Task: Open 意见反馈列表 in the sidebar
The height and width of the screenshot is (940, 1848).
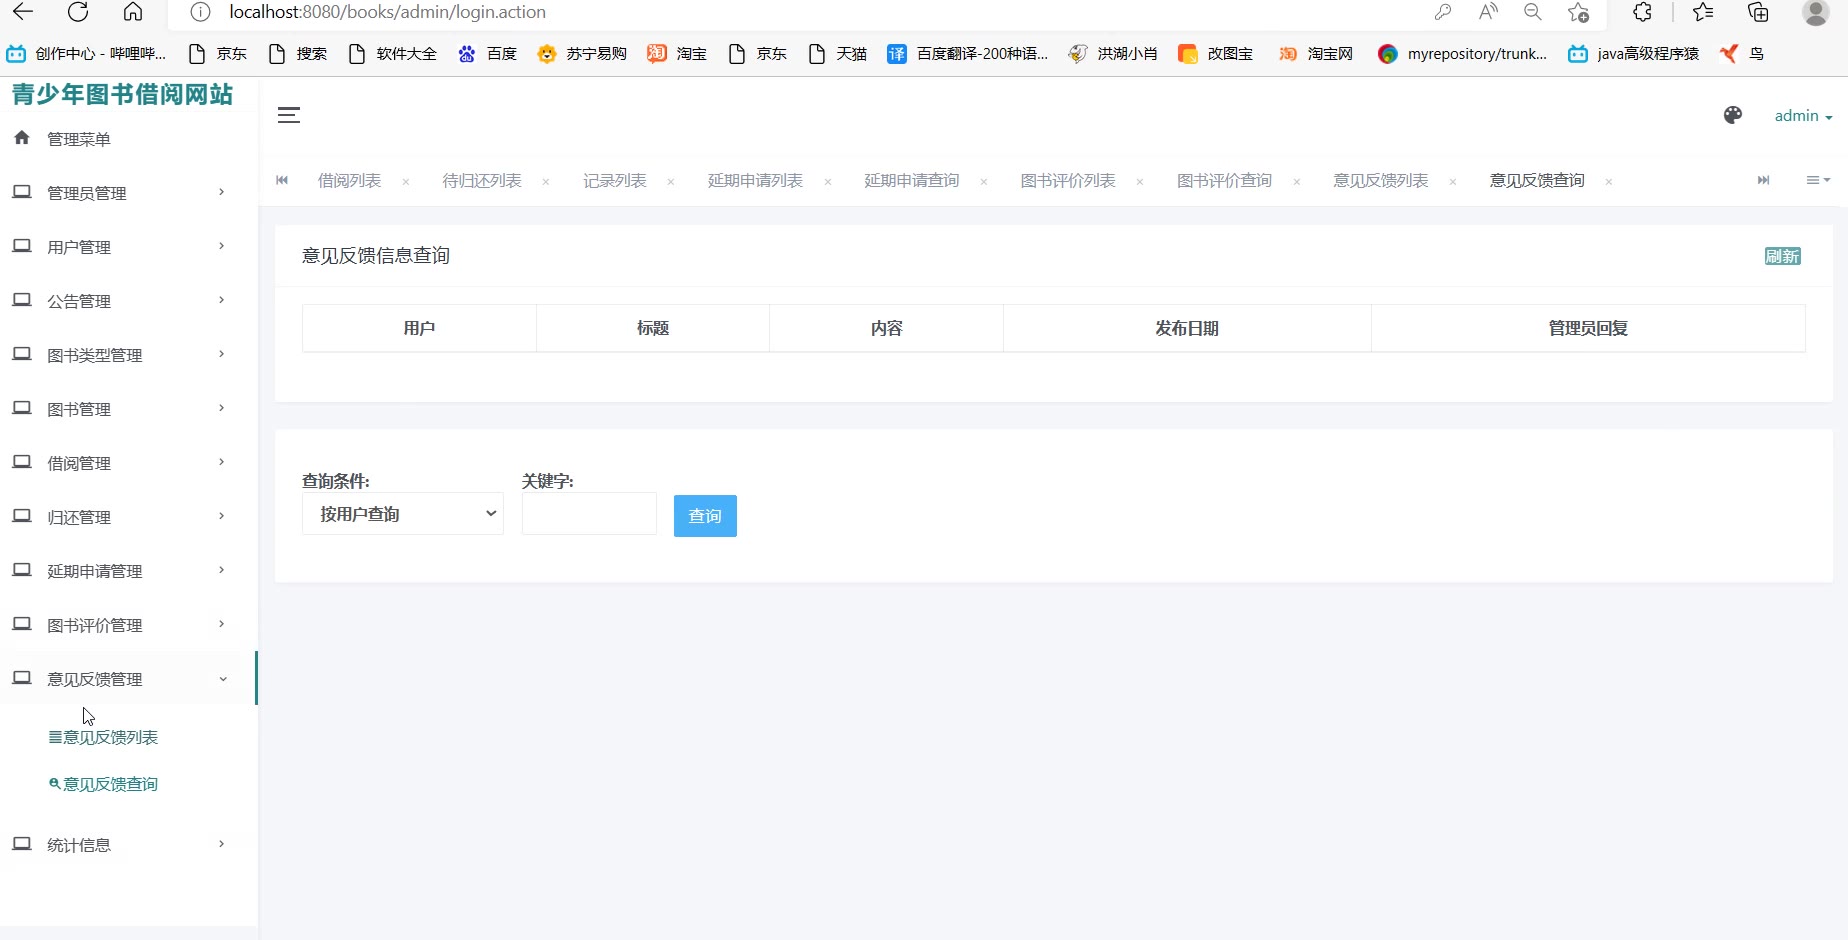Action: coord(104,737)
